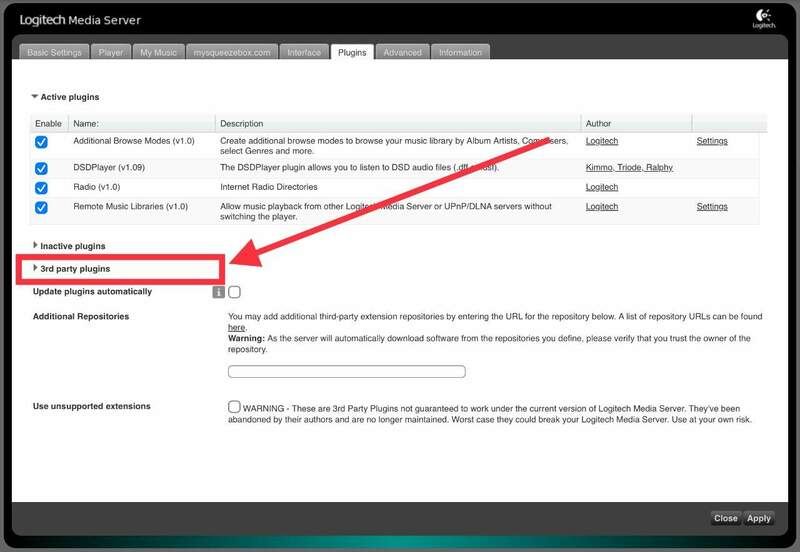Go to the Advanced tab
800x552 pixels.
click(x=403, y=52)
